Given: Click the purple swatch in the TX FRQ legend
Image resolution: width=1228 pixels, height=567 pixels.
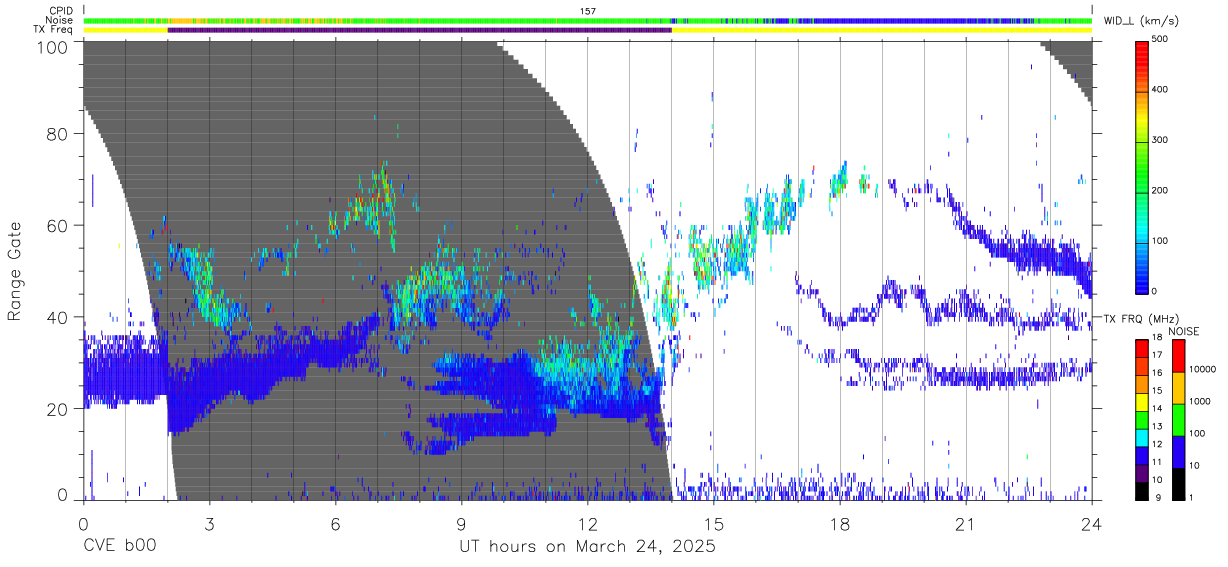Looking at the screenshot, I should pyautogui.click(x=1141, y=472).
